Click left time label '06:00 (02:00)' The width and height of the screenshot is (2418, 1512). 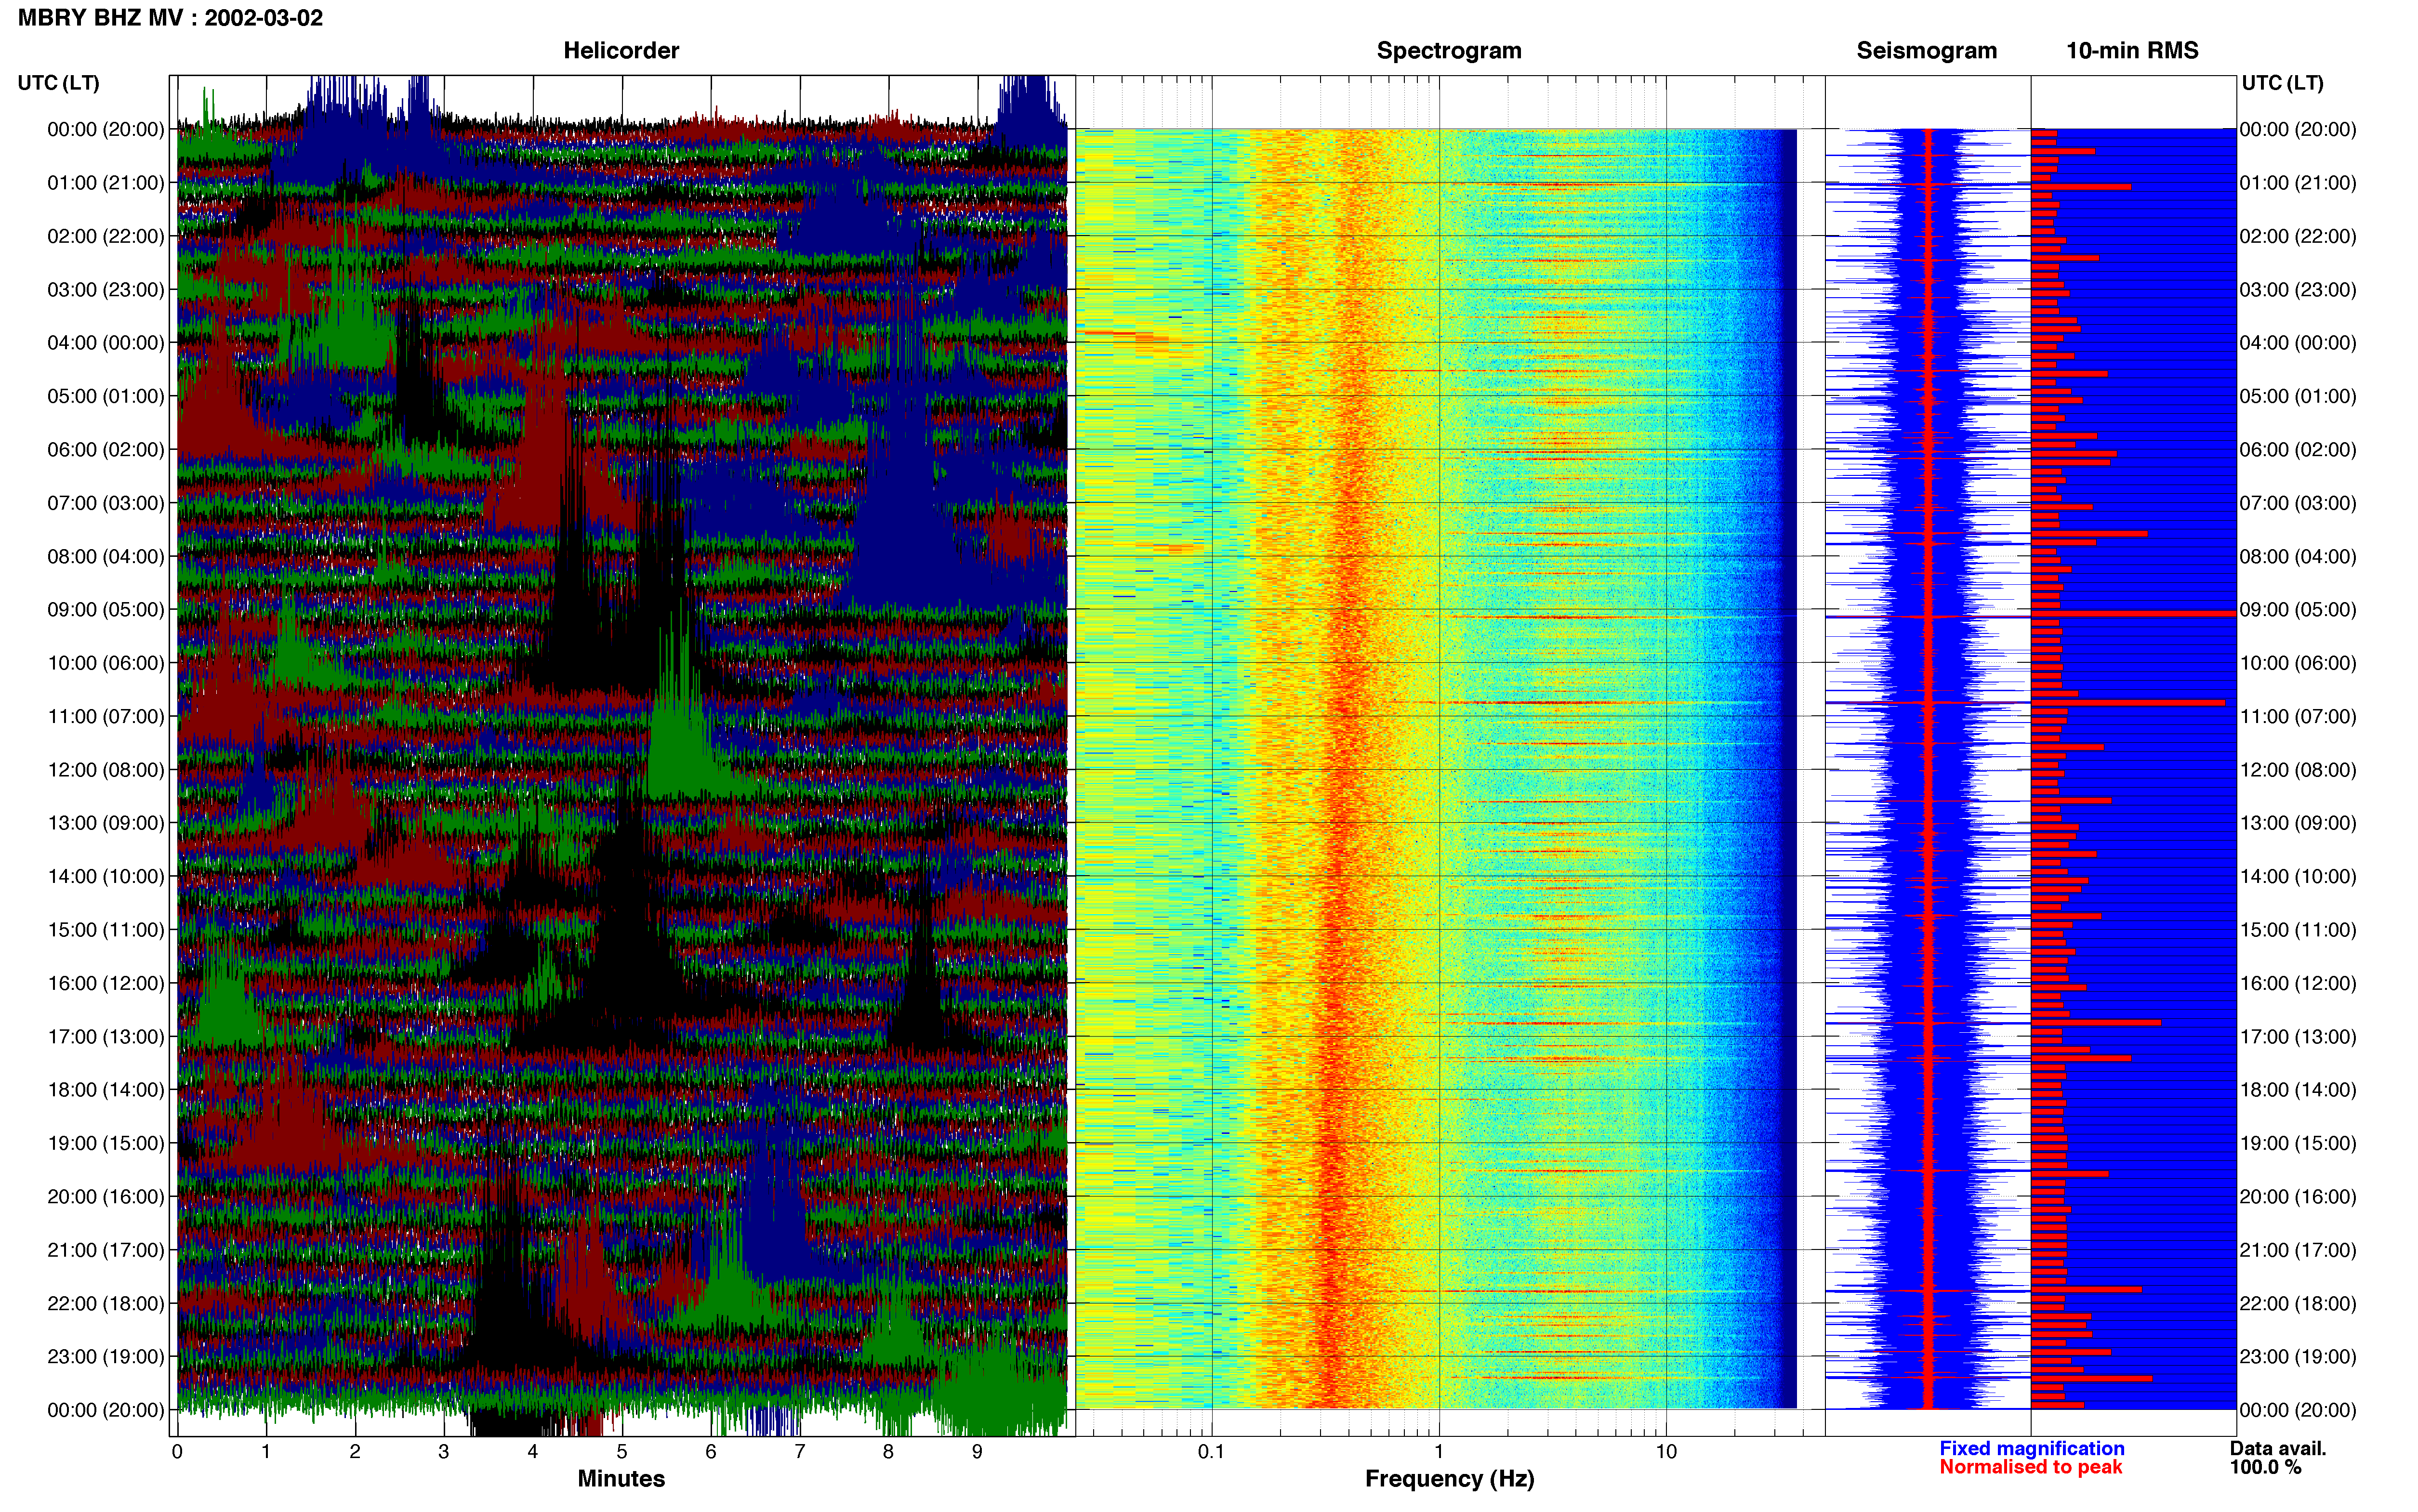pyautogui.click(x=106, y=450)
